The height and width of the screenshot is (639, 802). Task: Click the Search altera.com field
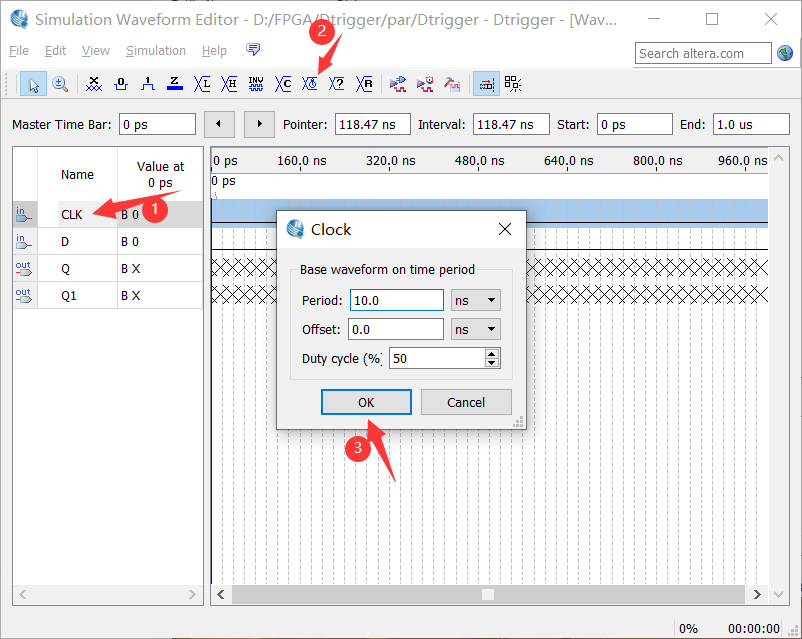tap(703, 53)
